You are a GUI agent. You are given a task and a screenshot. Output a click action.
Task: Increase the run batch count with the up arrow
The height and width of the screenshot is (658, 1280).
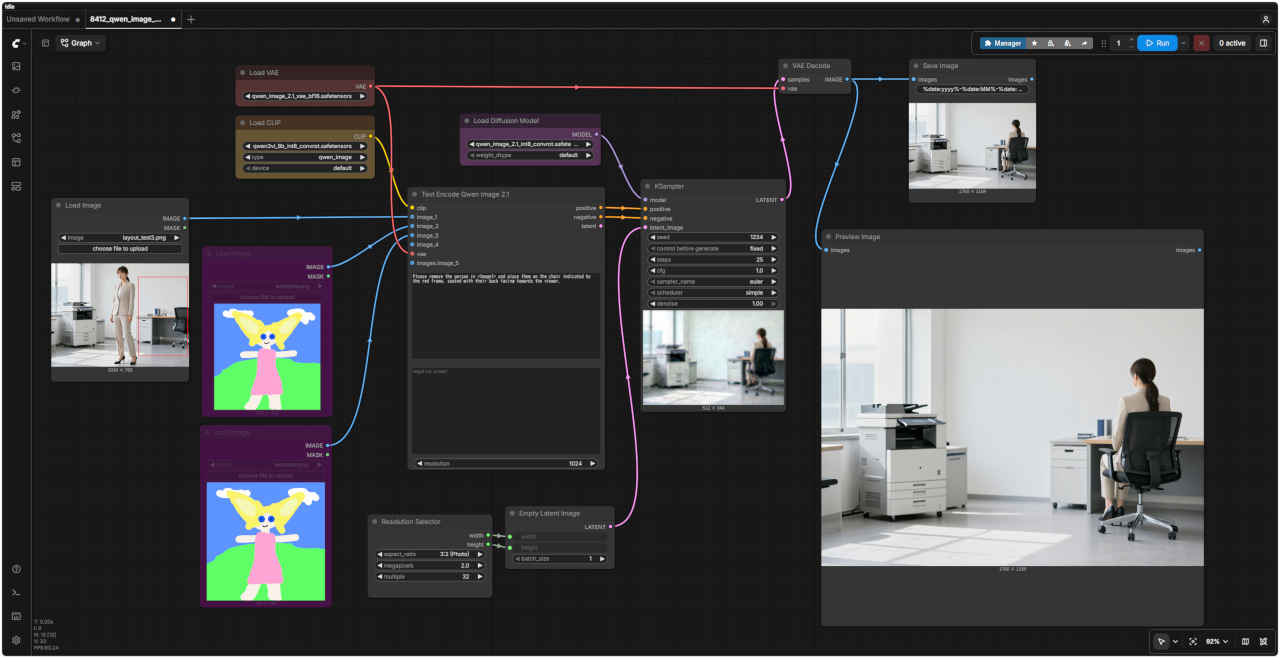tap(1131, 40)
